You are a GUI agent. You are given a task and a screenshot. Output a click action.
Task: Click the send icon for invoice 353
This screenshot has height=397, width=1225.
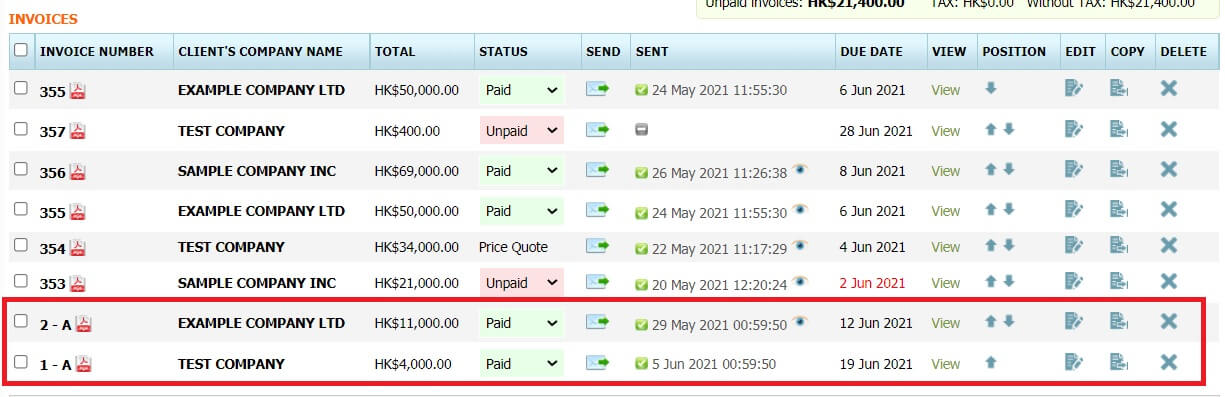pyautogui.click(x=598, y=282)
